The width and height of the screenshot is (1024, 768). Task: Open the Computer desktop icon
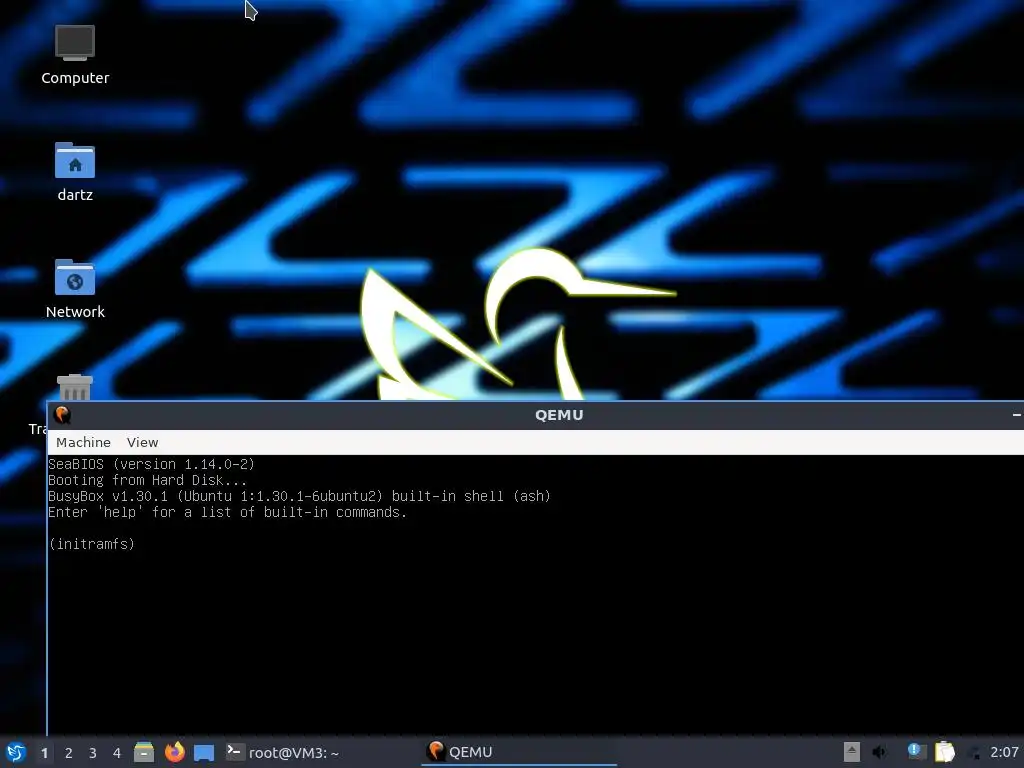click(x=75, y=55)
